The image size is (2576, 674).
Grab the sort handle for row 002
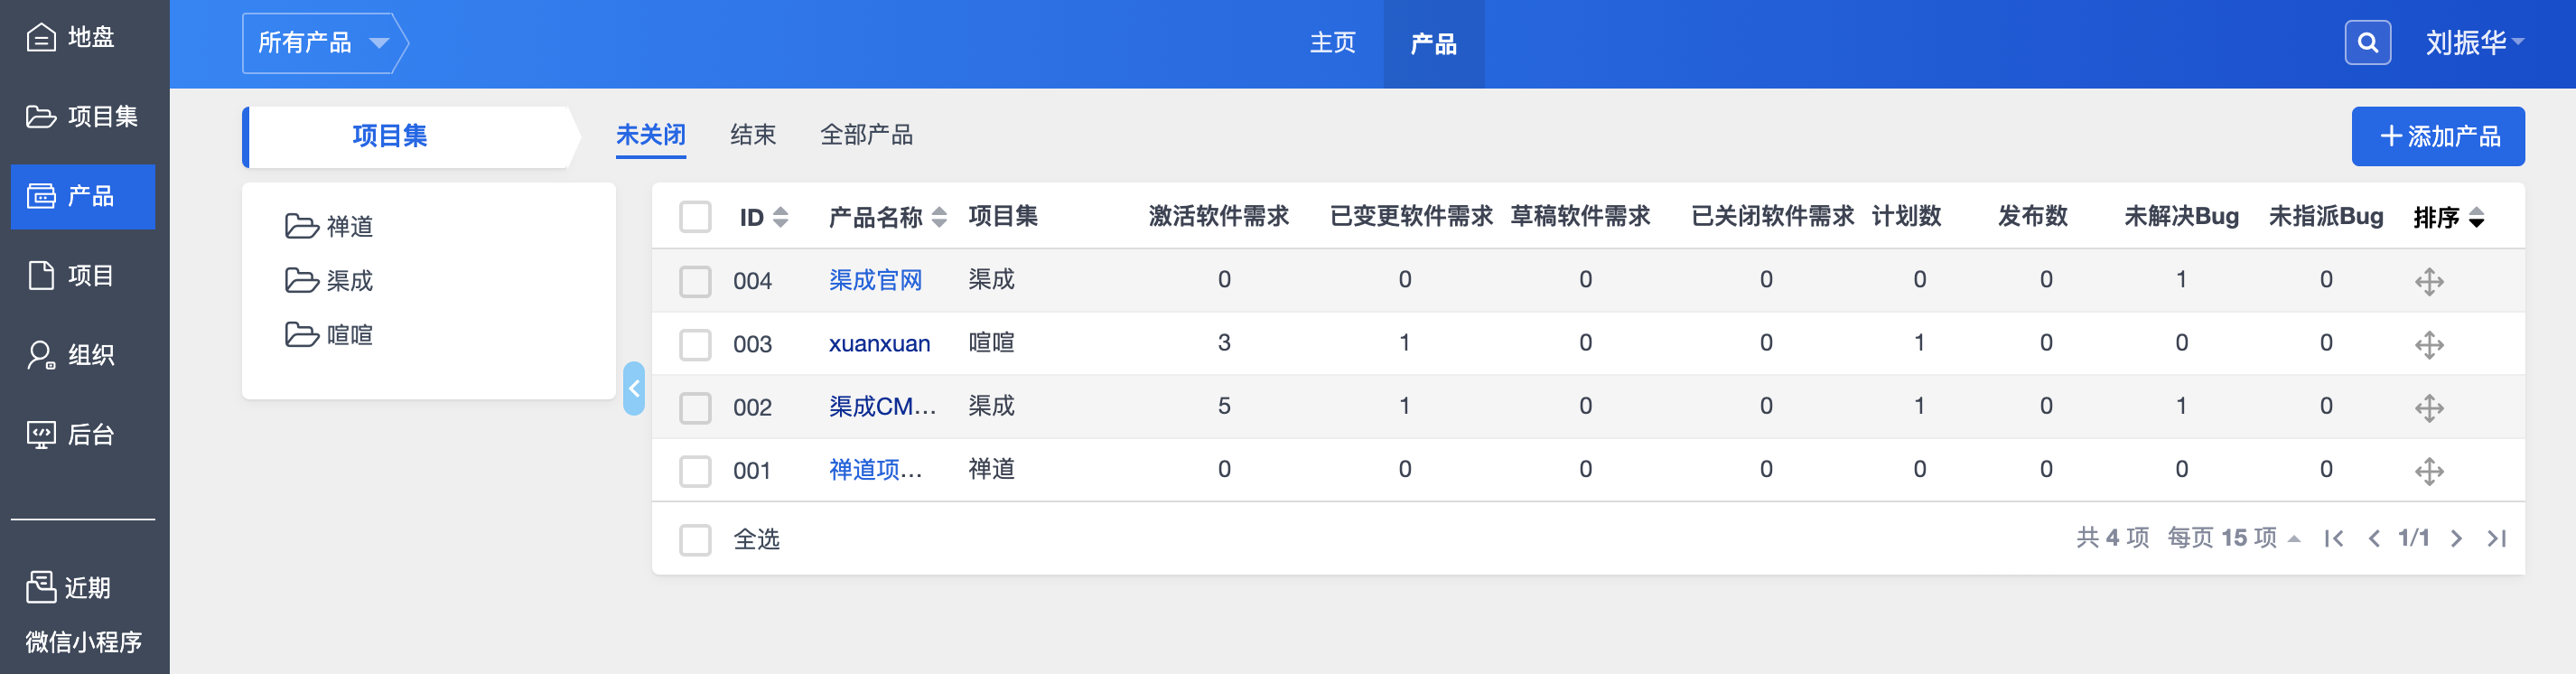coord(2429,408)
